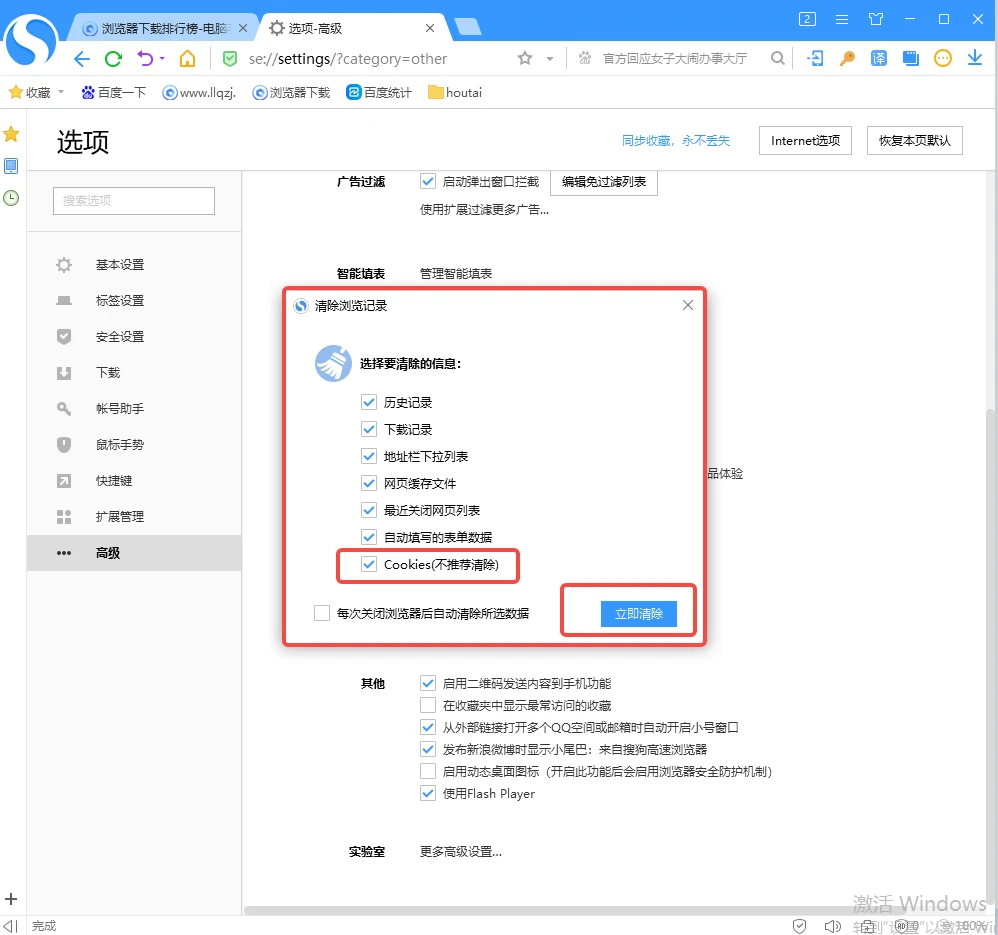The width and height of the screenshot is (998, 935).
Task: Click the orange chat bubble icon
Action: (943, 59)
